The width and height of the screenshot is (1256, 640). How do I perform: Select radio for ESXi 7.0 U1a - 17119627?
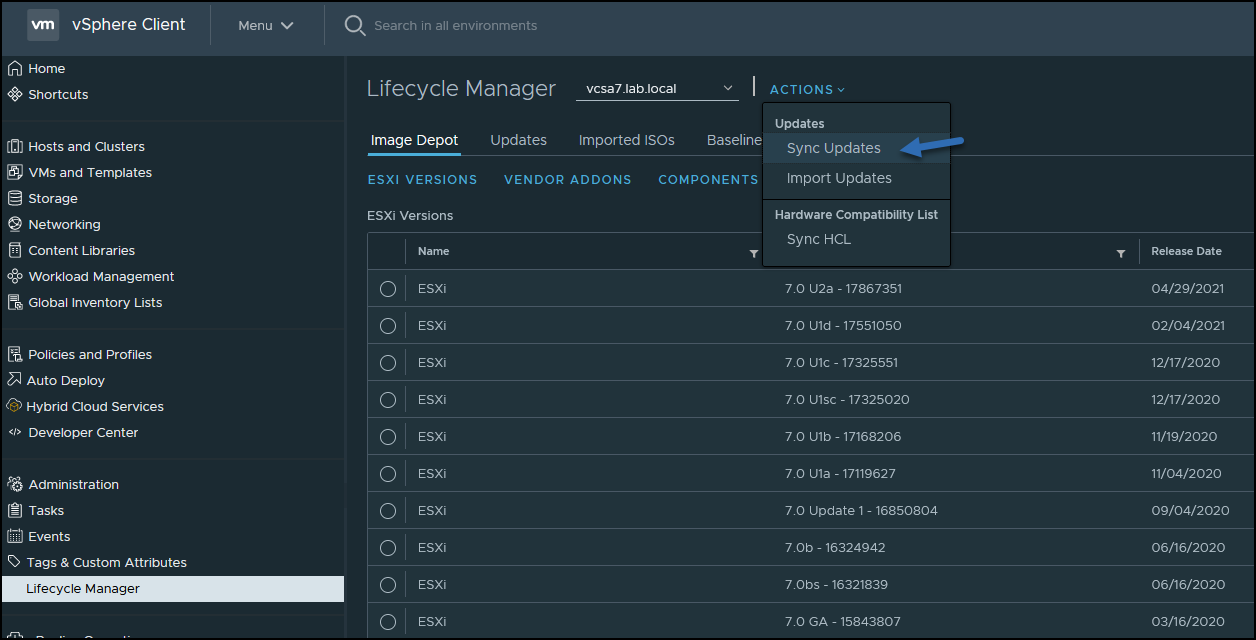[388, 474]
